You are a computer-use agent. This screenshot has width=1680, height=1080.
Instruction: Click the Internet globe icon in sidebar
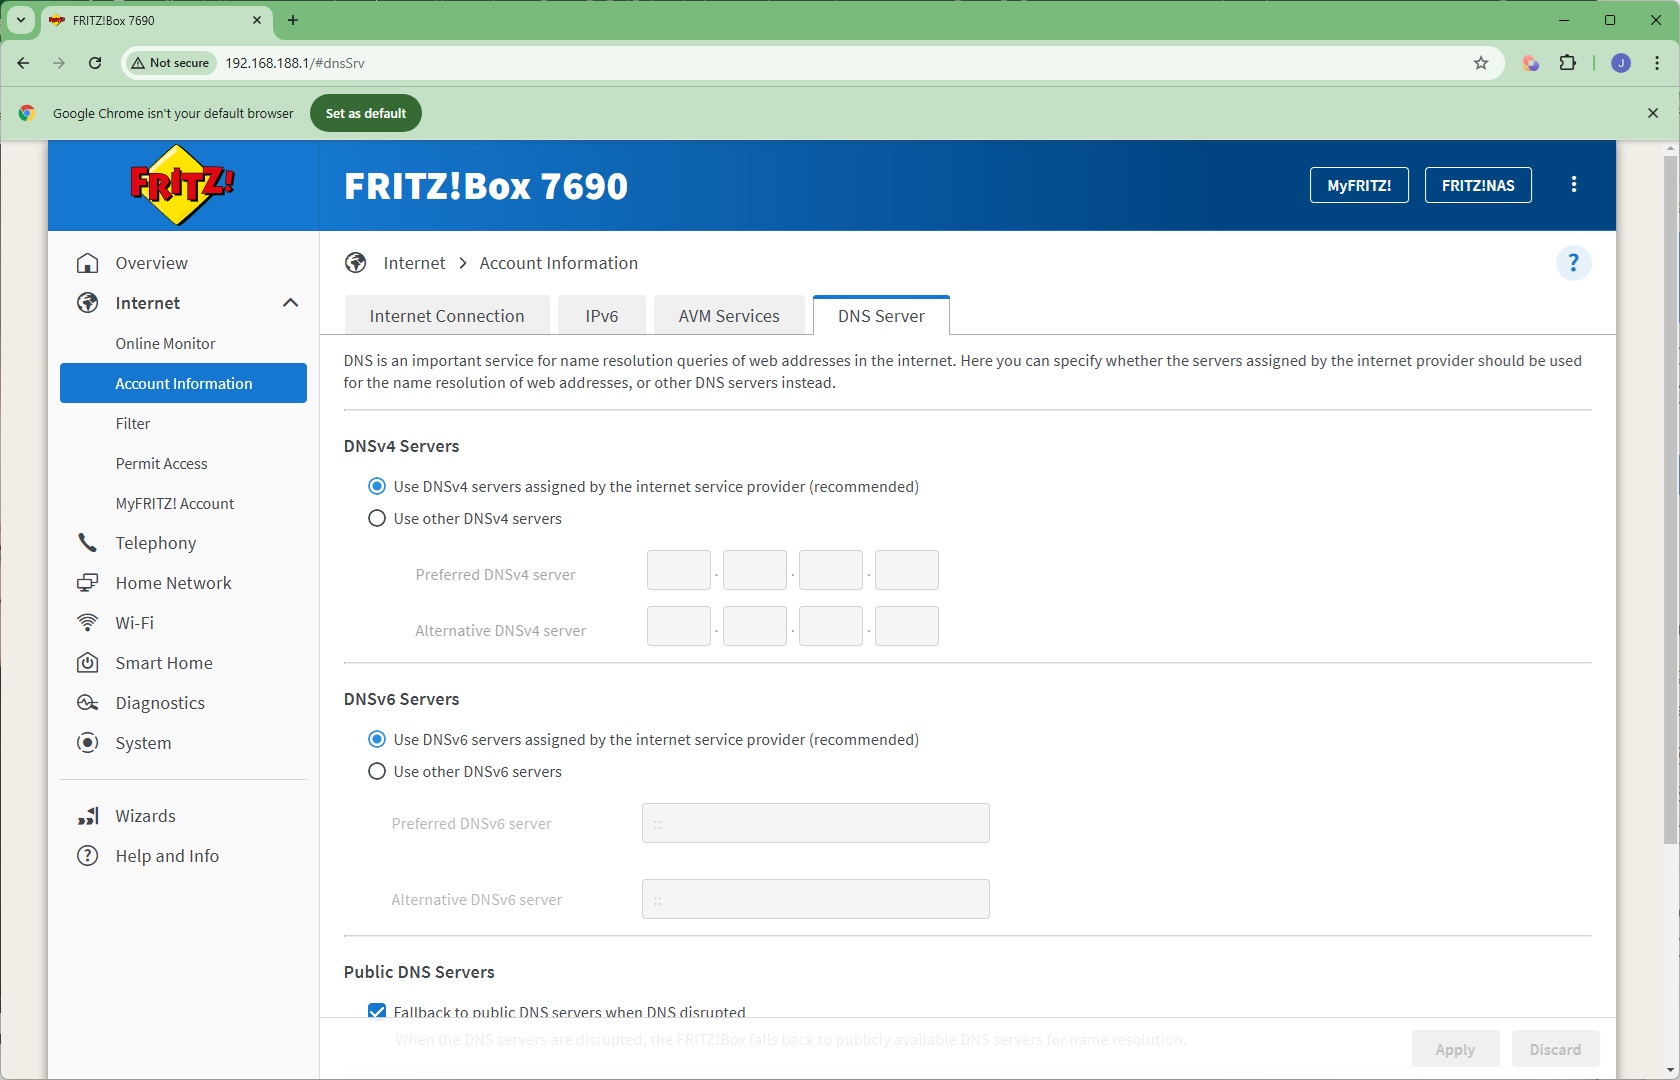click(88, 303)
